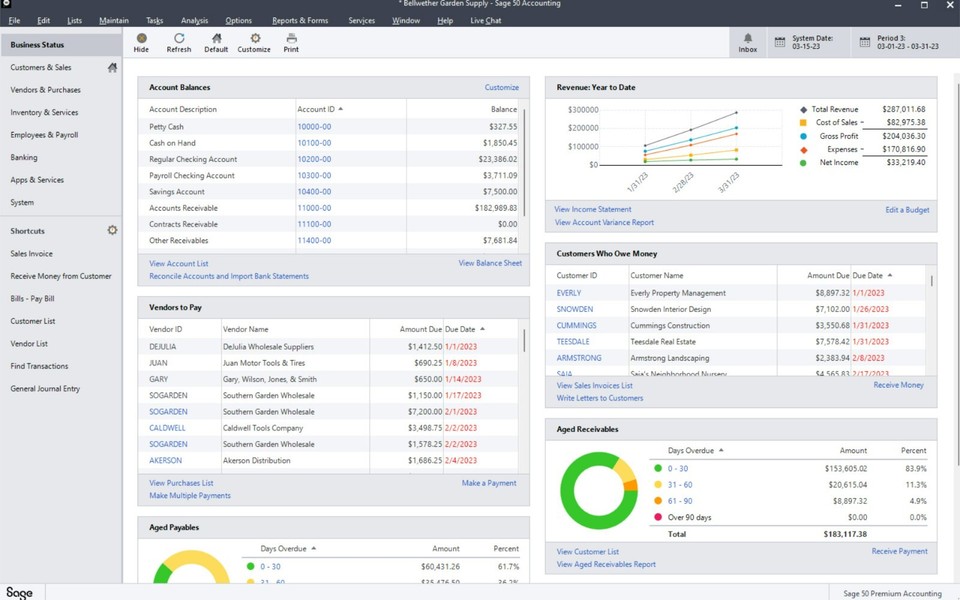Image resolution: width=960 pixels, height=600 pixels.
Task: Open the Inbox notifications bell
Action: point(747,40)
